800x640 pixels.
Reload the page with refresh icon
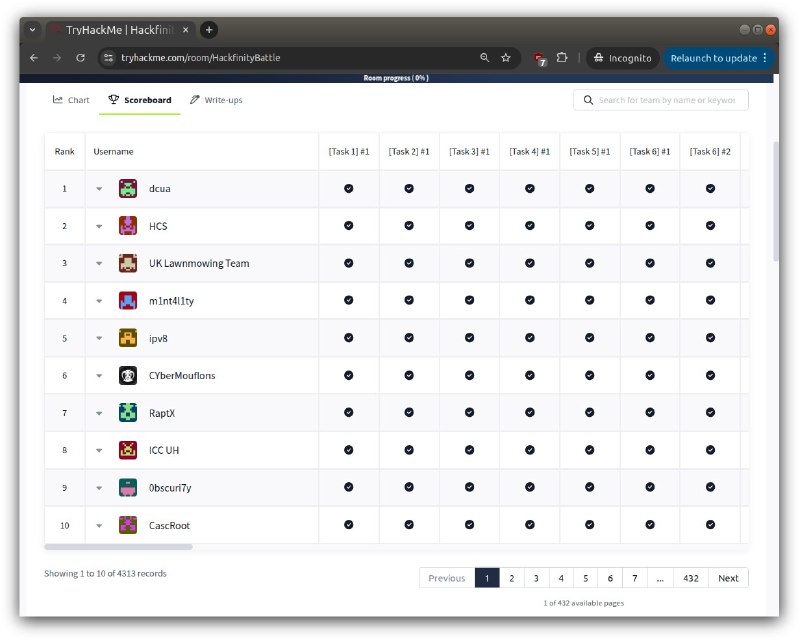[x=81, y=58]
